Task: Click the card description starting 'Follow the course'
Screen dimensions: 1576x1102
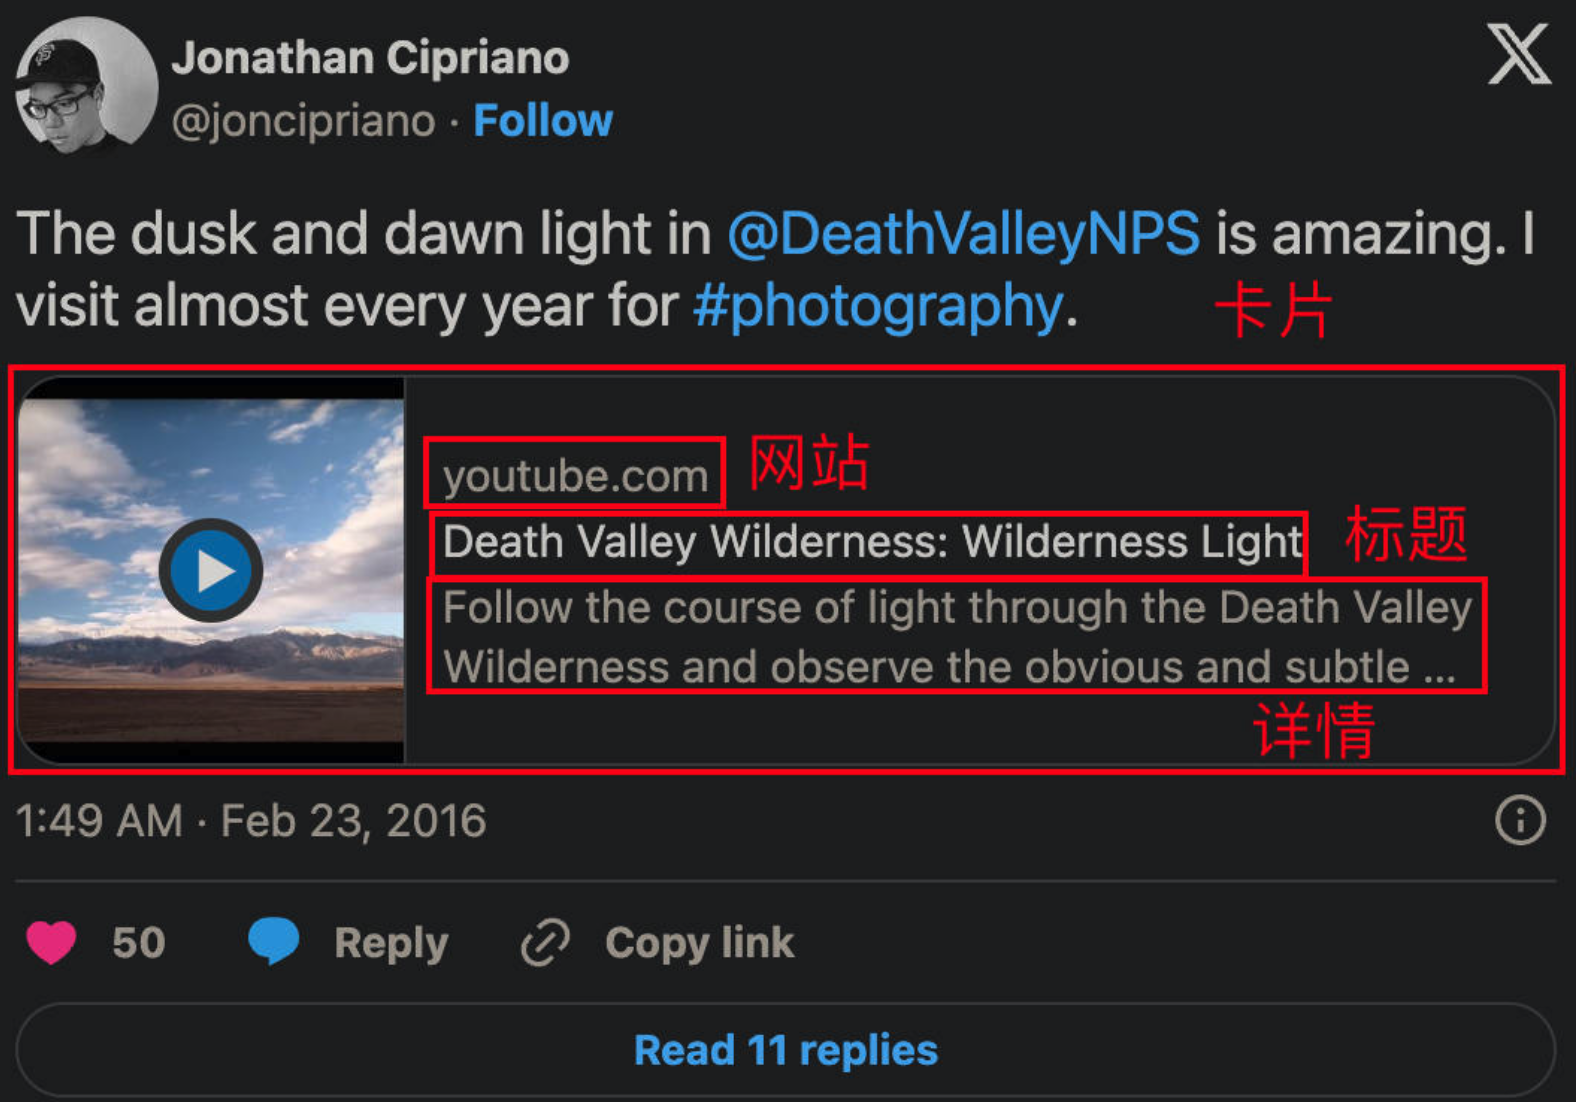Action: pyautogui.click(x=957, y=636)
